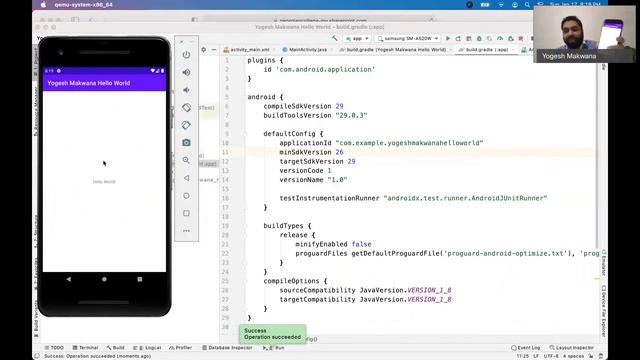Open the Device File Explorer side tab

(603, 311)
